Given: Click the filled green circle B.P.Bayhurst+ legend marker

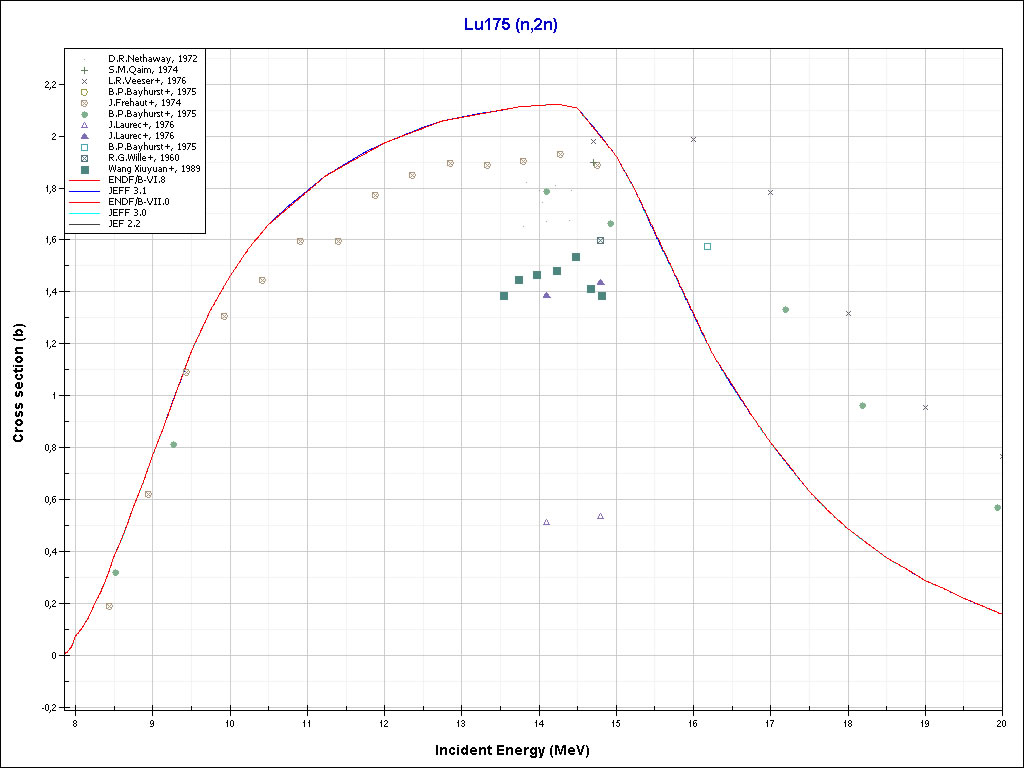Looking at the screenshot, I should point(84,114).
